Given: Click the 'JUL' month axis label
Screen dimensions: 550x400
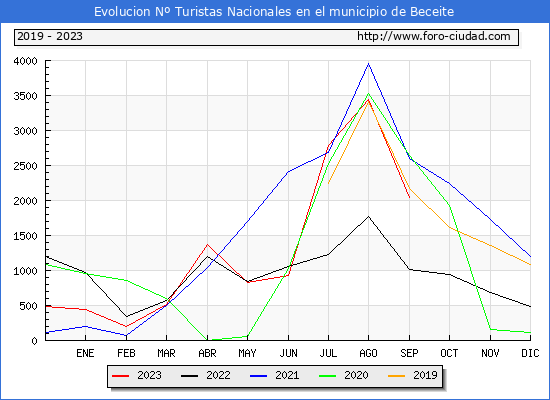Looking at the screenshot, I should coord(328,353).
